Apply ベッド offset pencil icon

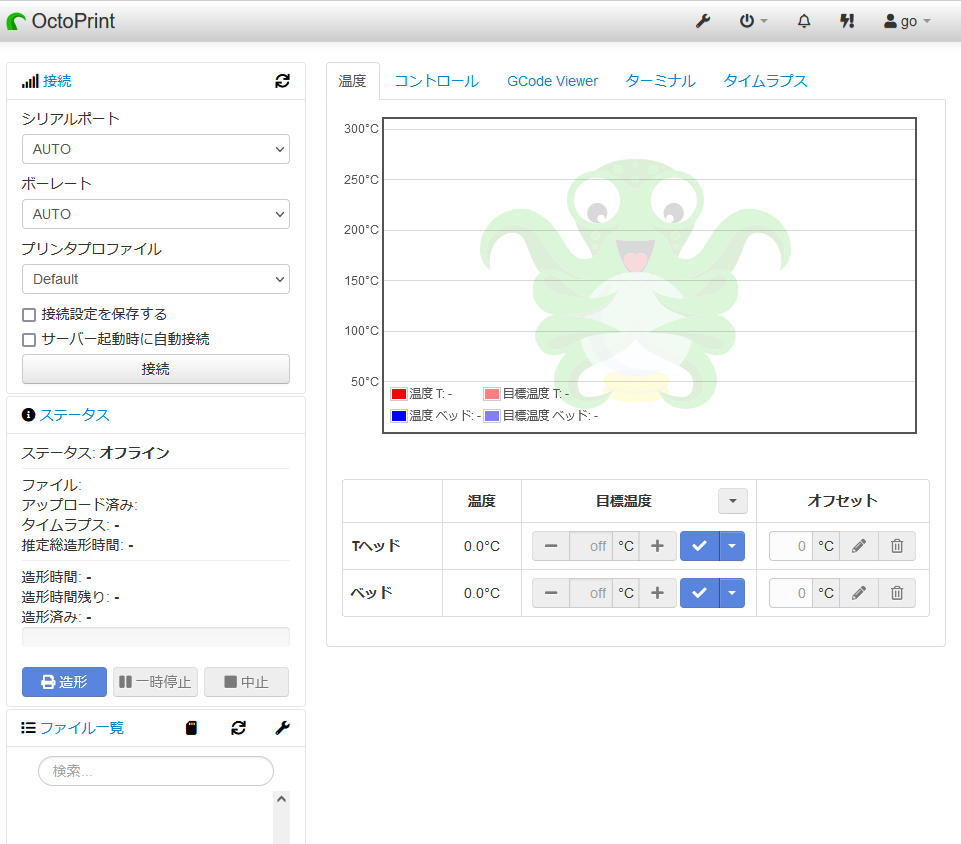pos(859,593)
